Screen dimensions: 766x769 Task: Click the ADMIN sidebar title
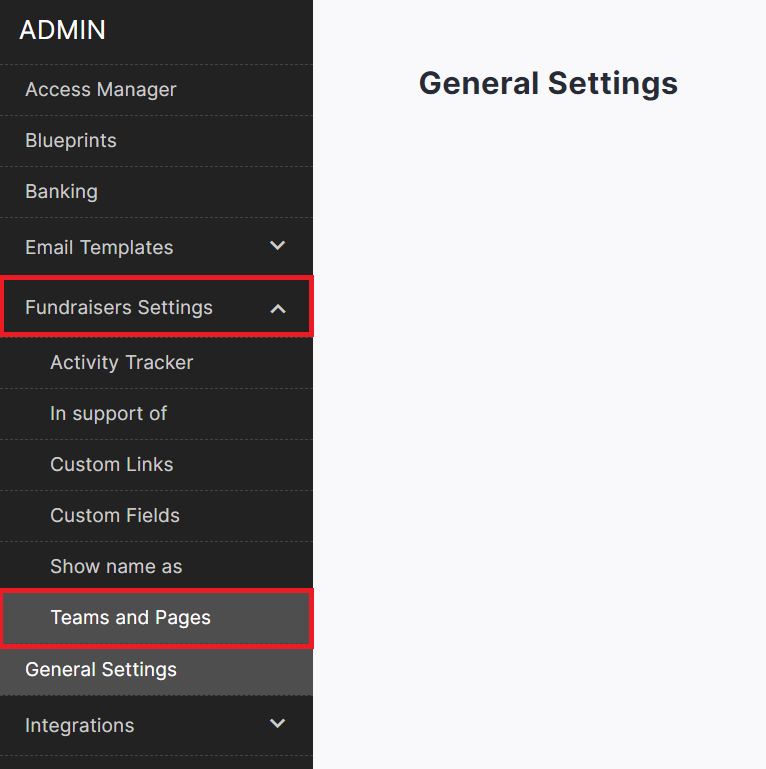coord(63,31)
